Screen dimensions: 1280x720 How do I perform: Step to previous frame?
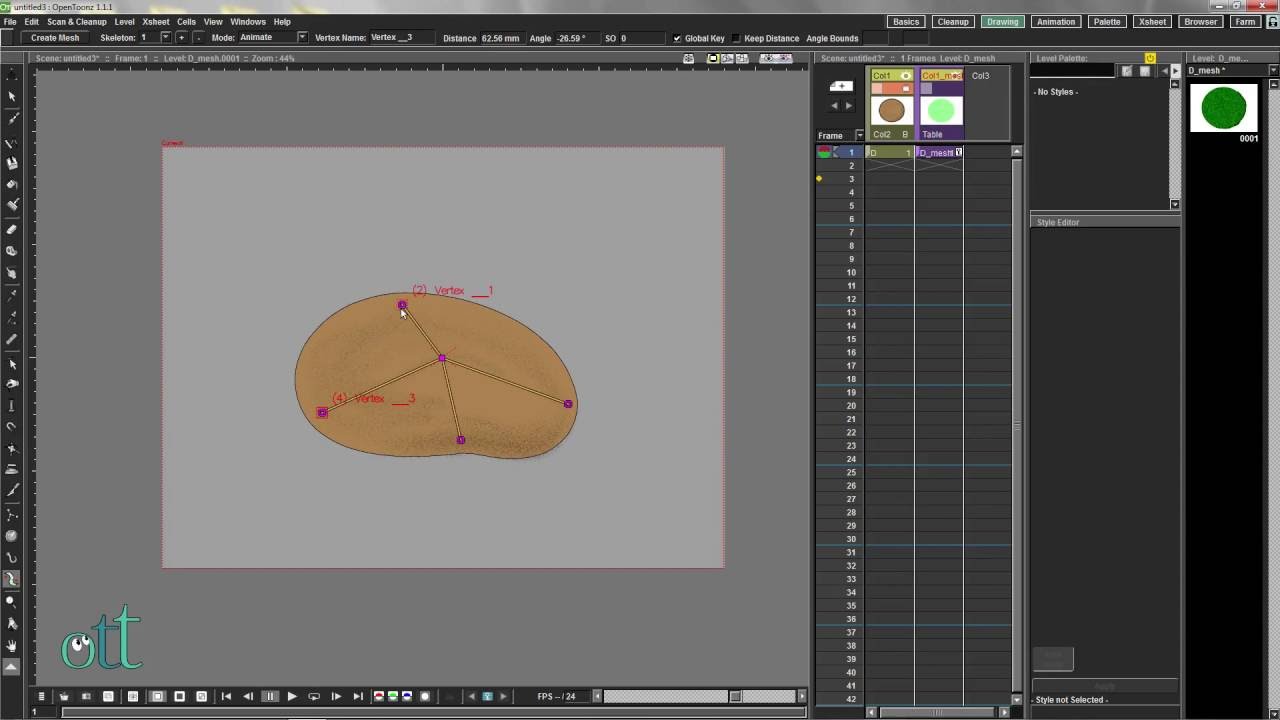click(x=248, y=696)
